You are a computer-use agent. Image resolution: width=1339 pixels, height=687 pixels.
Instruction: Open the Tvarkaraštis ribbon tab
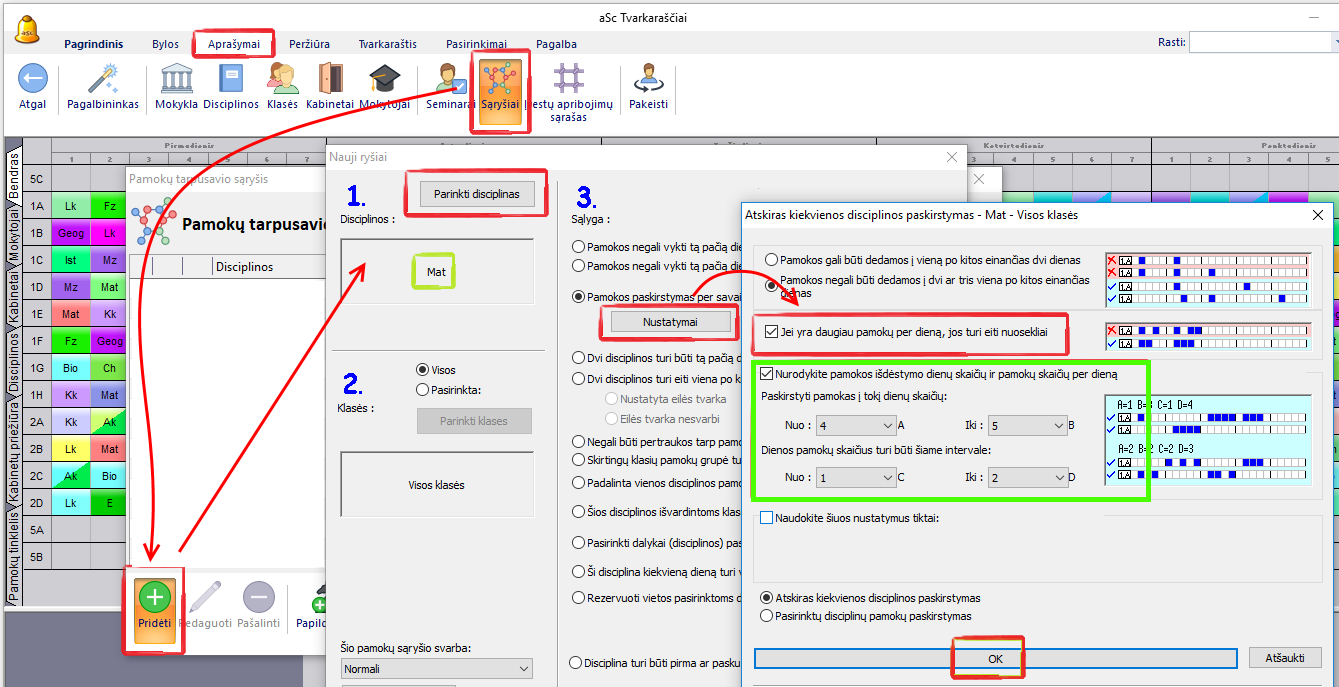pos(388,44)
